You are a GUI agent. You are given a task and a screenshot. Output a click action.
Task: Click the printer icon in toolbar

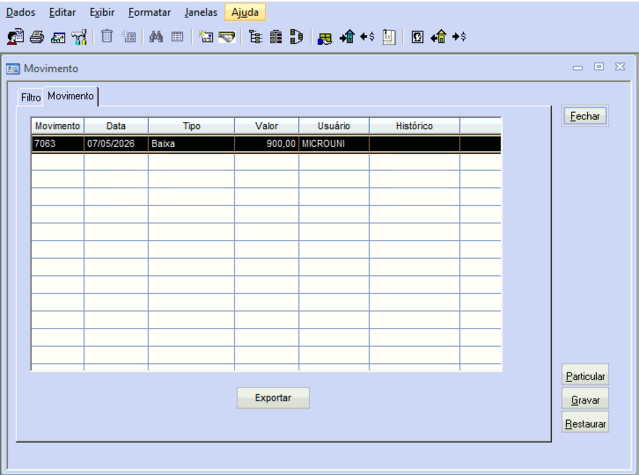[x=37, y=37]
